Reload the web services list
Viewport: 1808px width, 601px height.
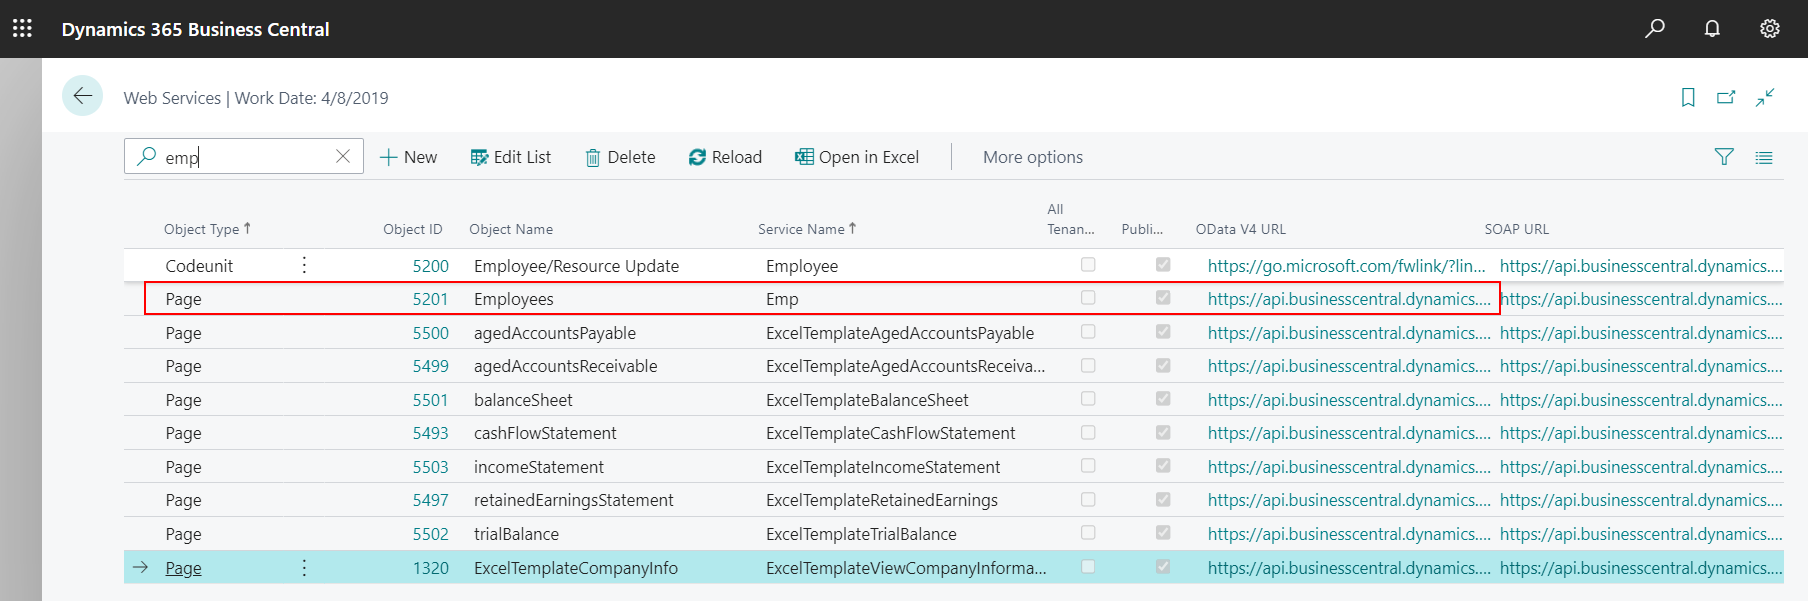[725, 157]
